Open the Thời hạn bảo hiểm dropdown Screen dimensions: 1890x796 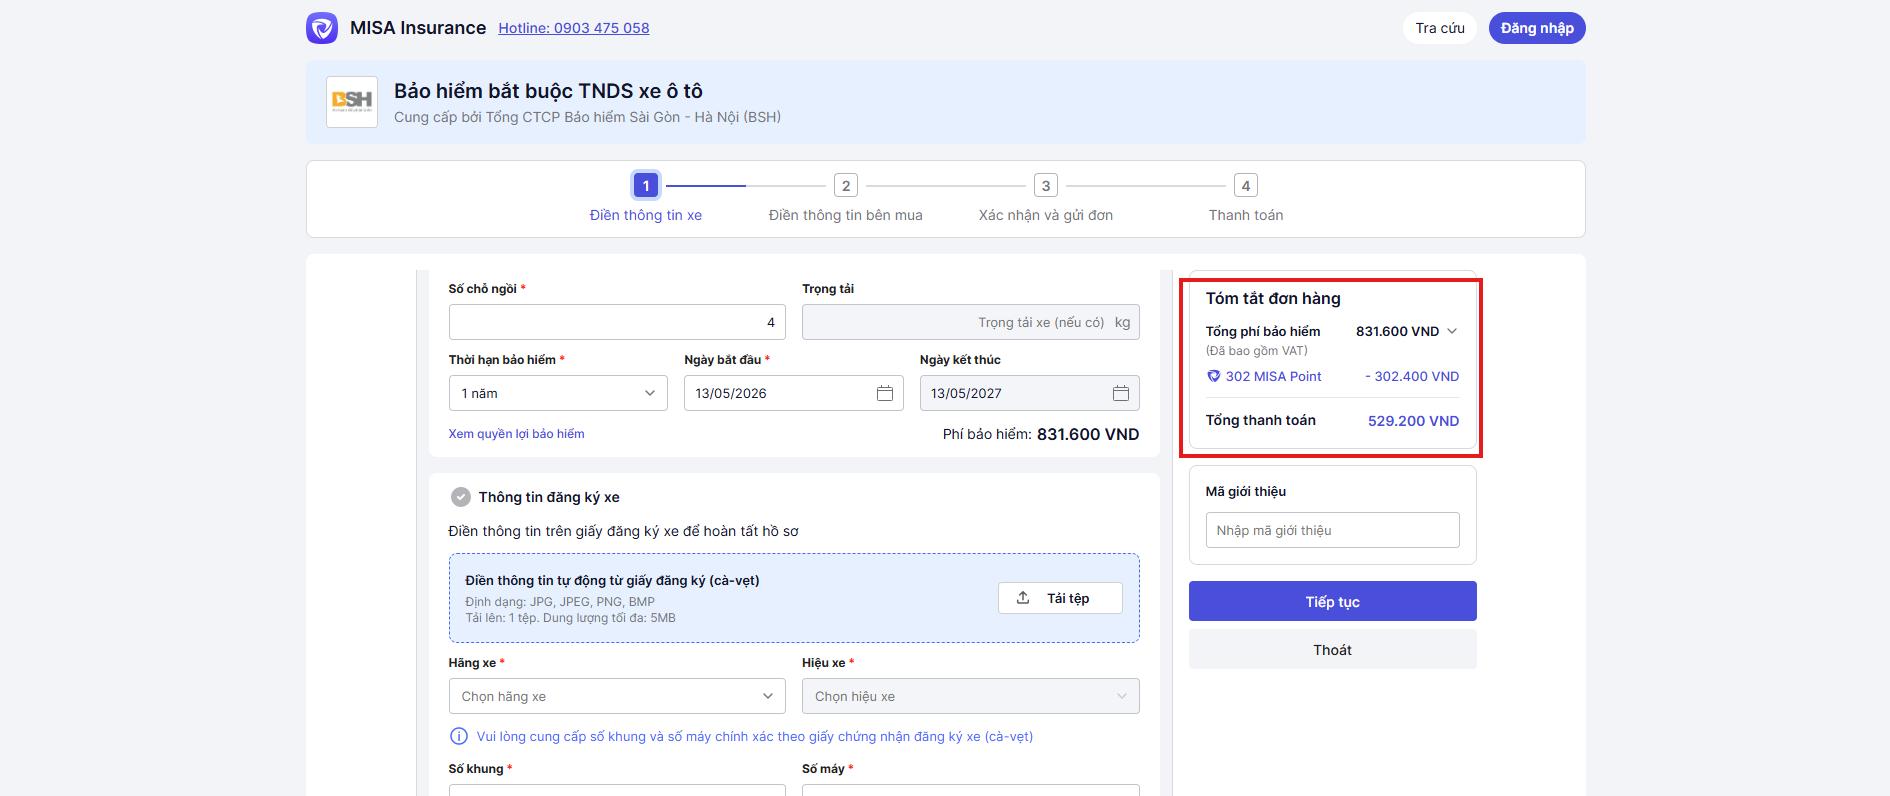pyautogui.click(x=558, y=393)
